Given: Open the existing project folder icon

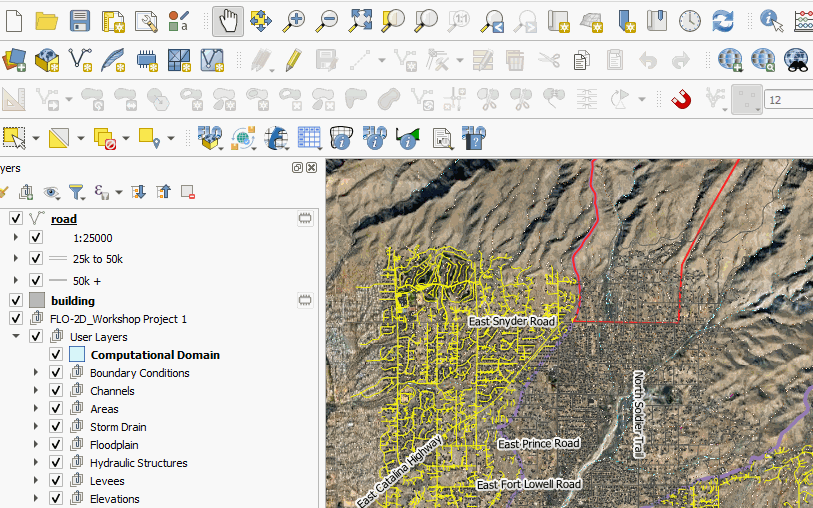Looking at the screenshot, I should (x=46, y=20).
